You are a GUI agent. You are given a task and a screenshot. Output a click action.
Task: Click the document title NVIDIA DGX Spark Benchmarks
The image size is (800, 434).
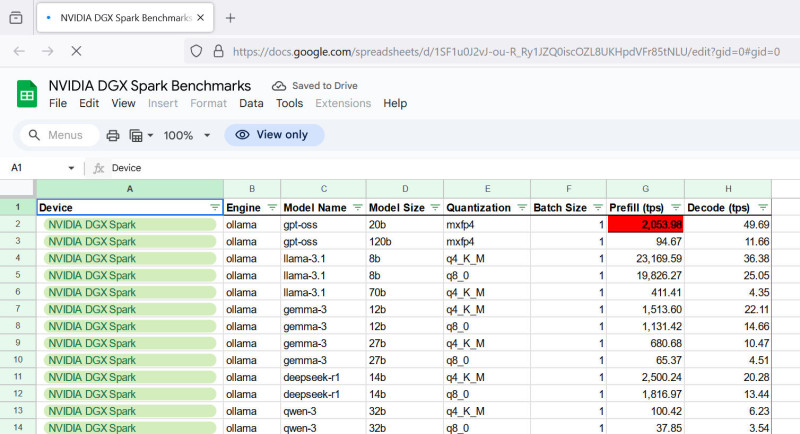pyautogui.click(x=149, y=86)
